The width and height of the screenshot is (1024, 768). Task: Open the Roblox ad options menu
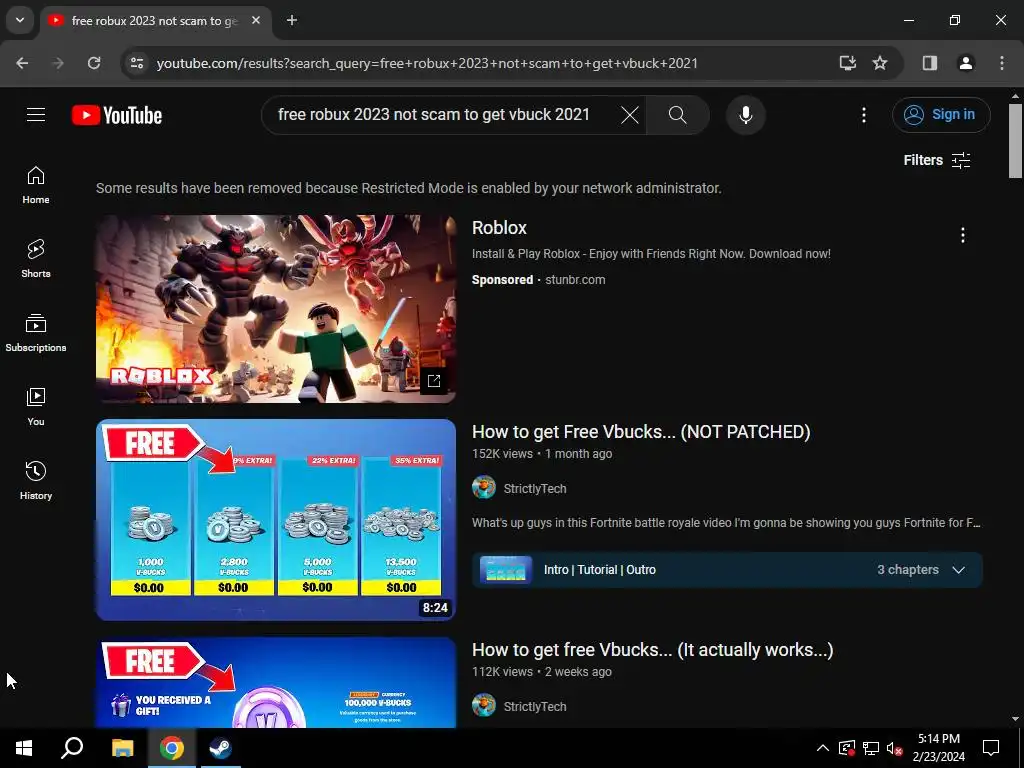coord(963,235)
